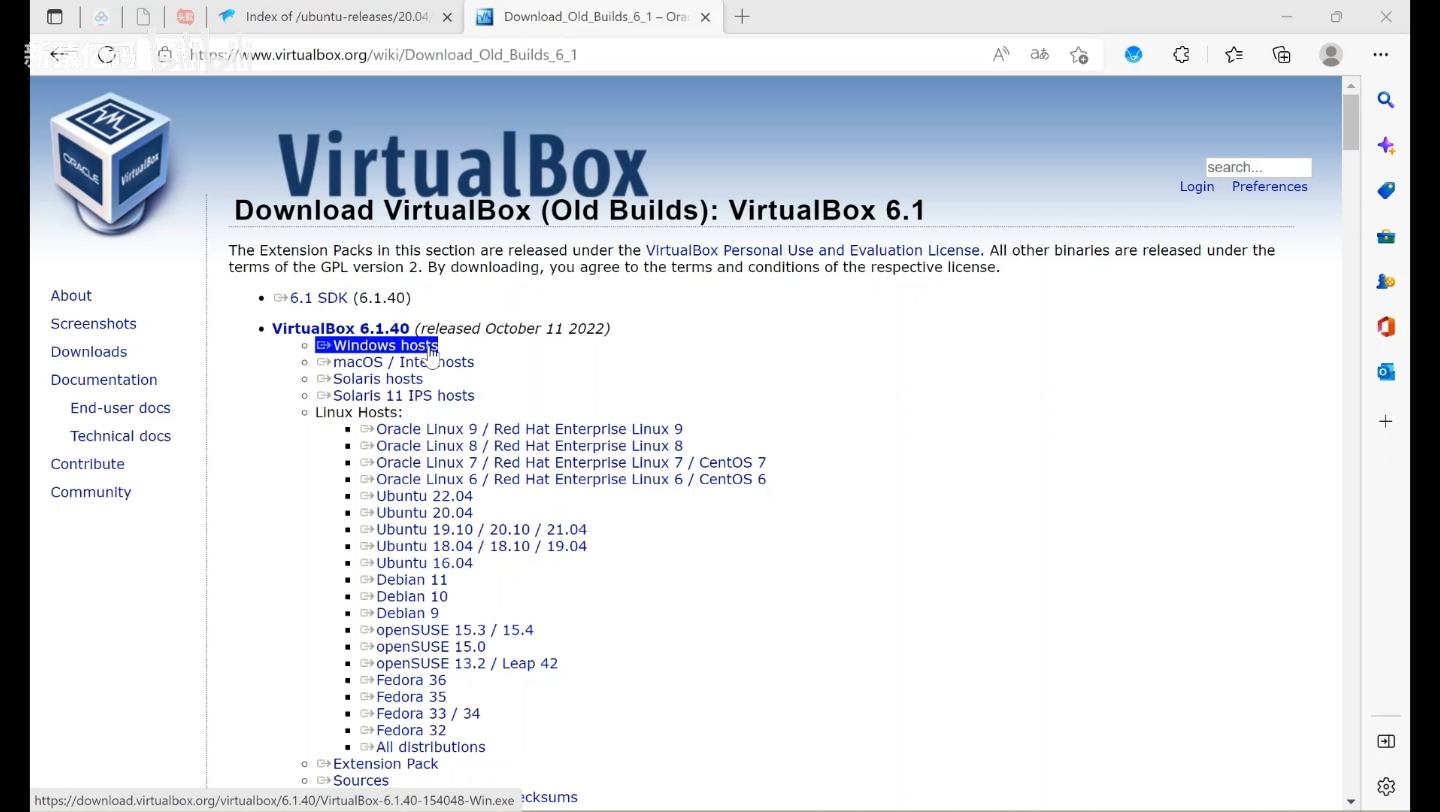1440x812 pixels.
Task: Open the VirtualBox Personal Use and Evaluation License
Action: tap(813, 251)
